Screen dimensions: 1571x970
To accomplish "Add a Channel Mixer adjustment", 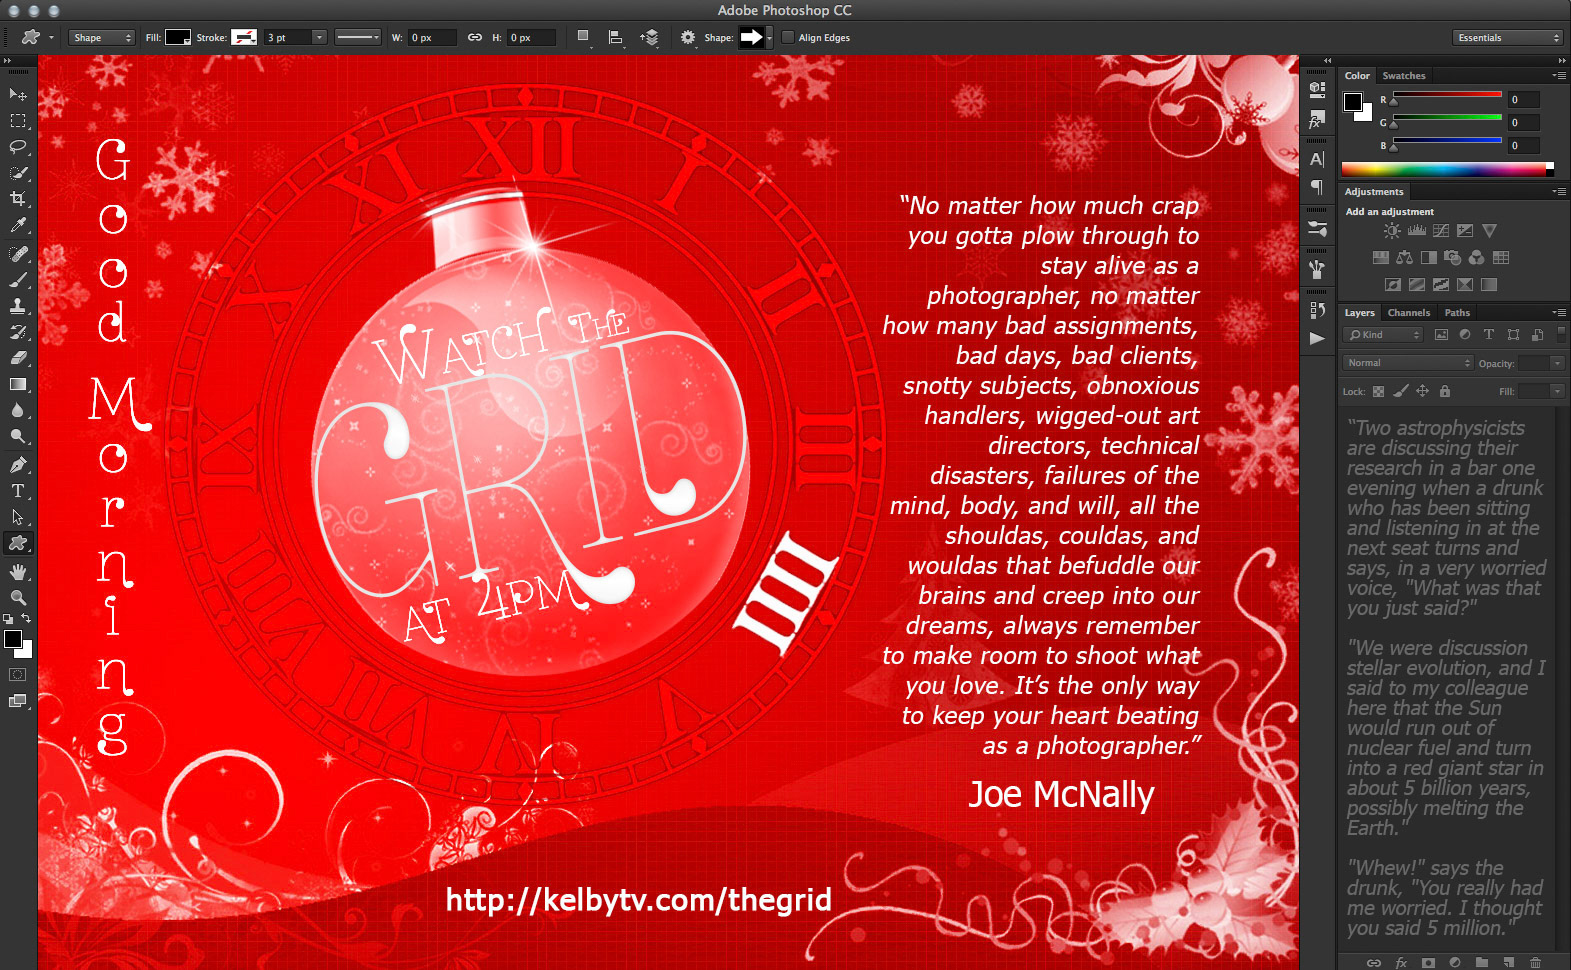I will [1476, 258].
